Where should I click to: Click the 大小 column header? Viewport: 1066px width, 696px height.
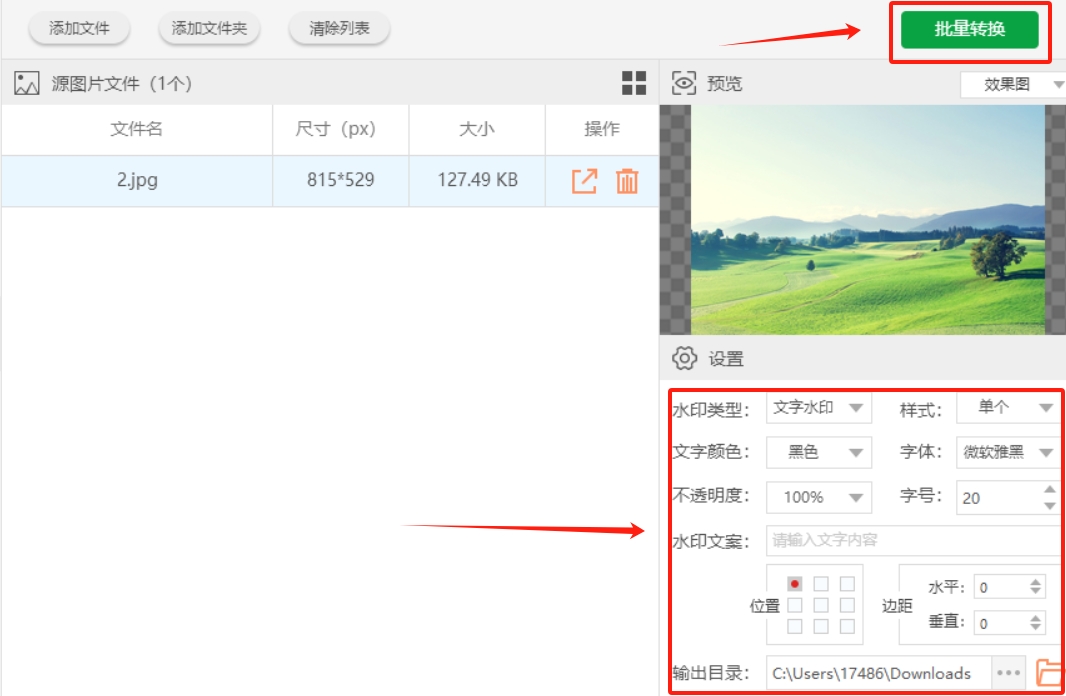pyautogui.click(x=477, y=129)
